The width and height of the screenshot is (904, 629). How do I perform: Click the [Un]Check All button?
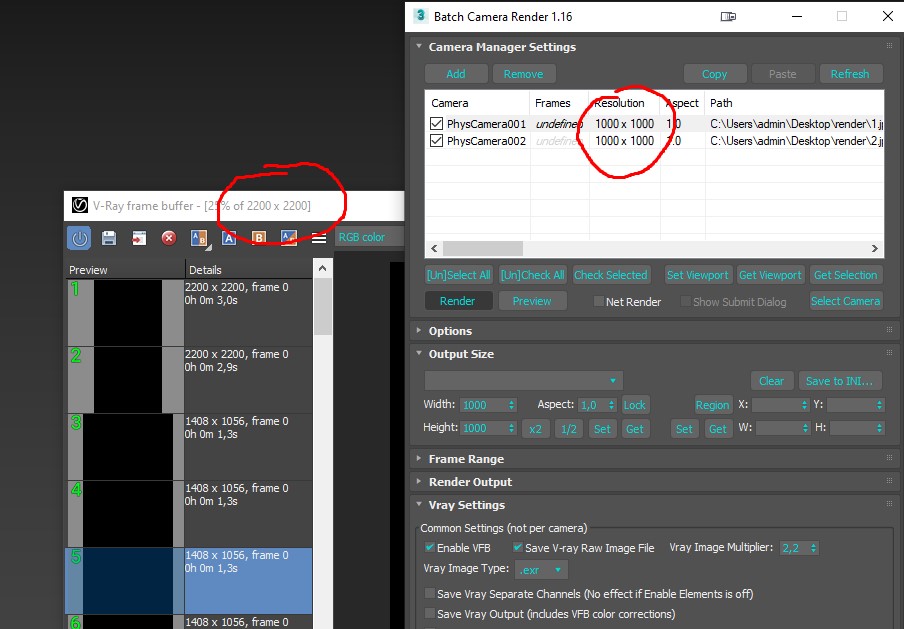point(533,275)
